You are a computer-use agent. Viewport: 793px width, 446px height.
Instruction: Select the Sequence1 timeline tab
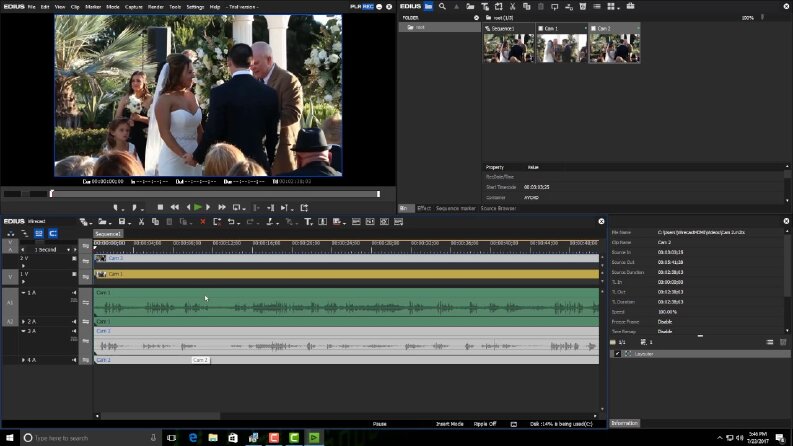[108, 234]
